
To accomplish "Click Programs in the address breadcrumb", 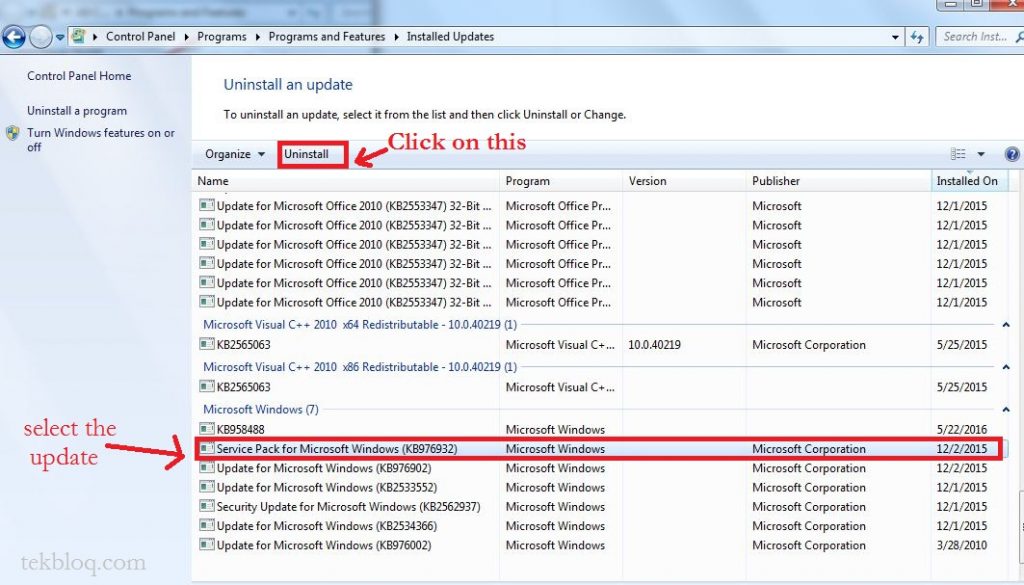I will tap(222, 37).
